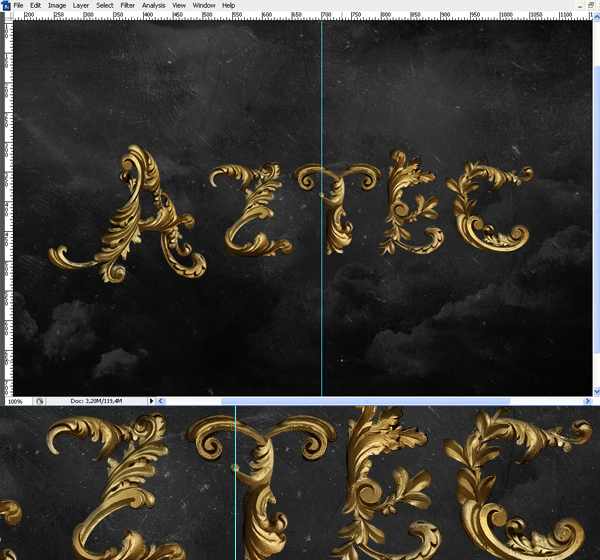This screenshot has width=600, height=560.
Task: Click the horizontal scrollbar right arrow
Action: click(587, 401)
